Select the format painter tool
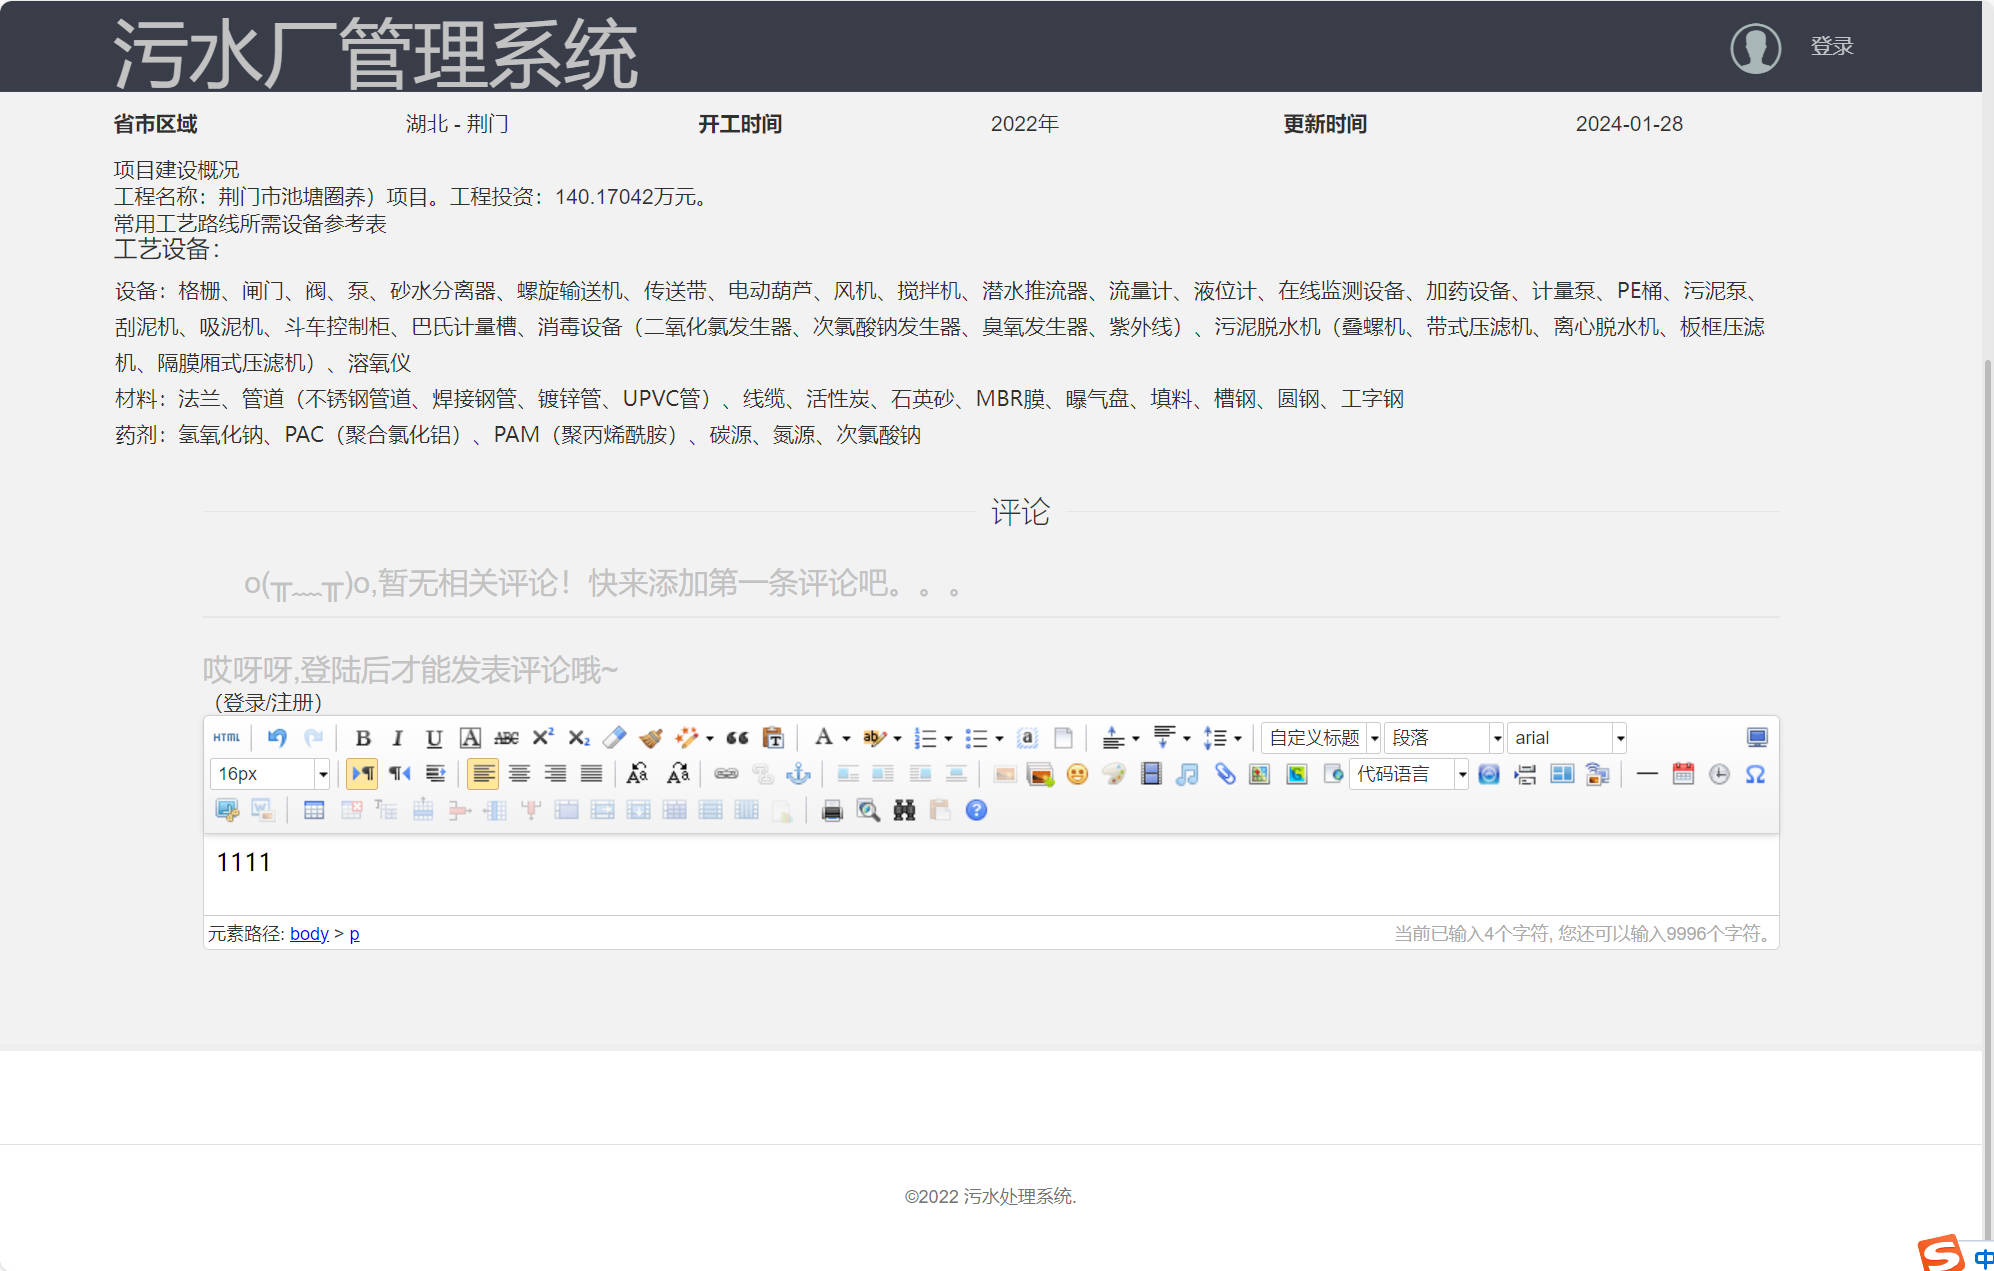Screen dimensions: 1994x1271 pos(651,737)
